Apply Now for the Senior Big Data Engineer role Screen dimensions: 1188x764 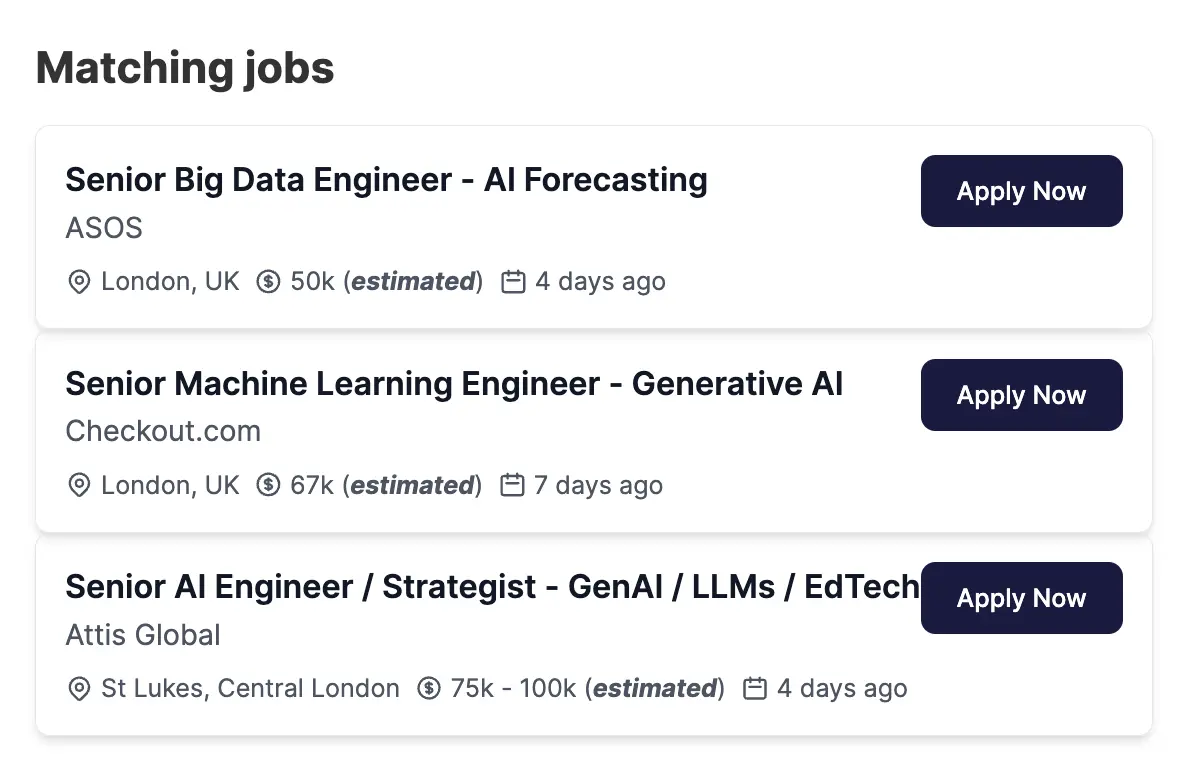tap(1021, 190)
